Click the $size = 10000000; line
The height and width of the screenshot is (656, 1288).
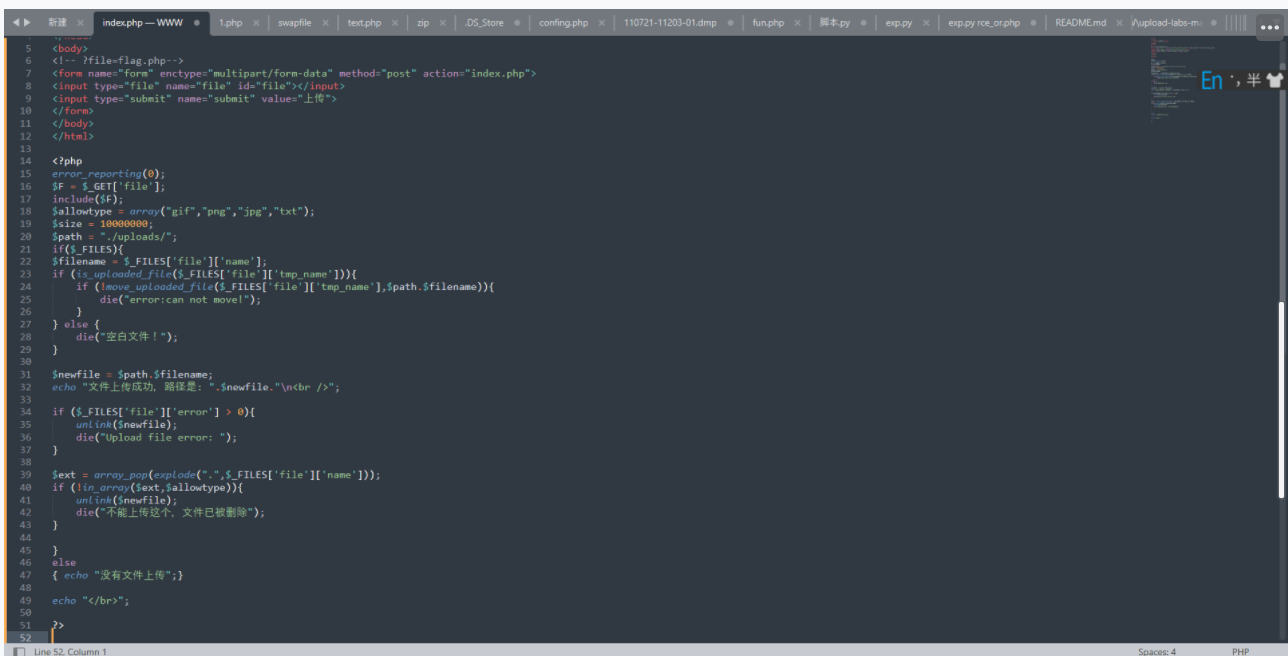click(x=104, y=224)
